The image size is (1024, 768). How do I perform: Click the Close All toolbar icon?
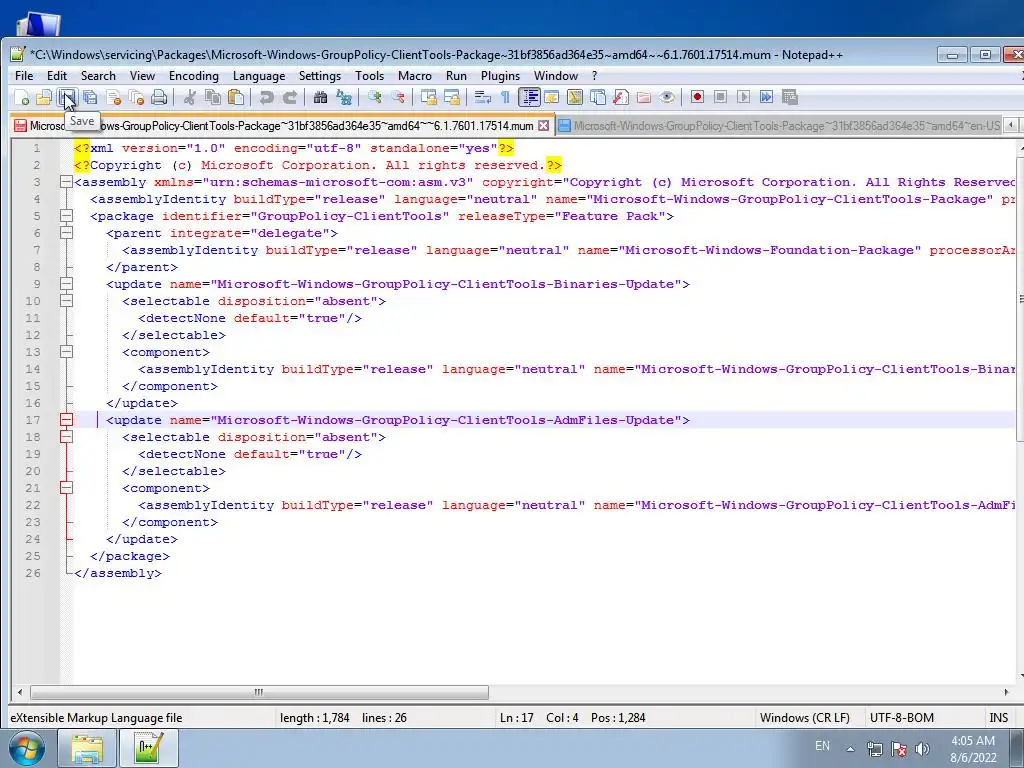(x=136, y=97)
